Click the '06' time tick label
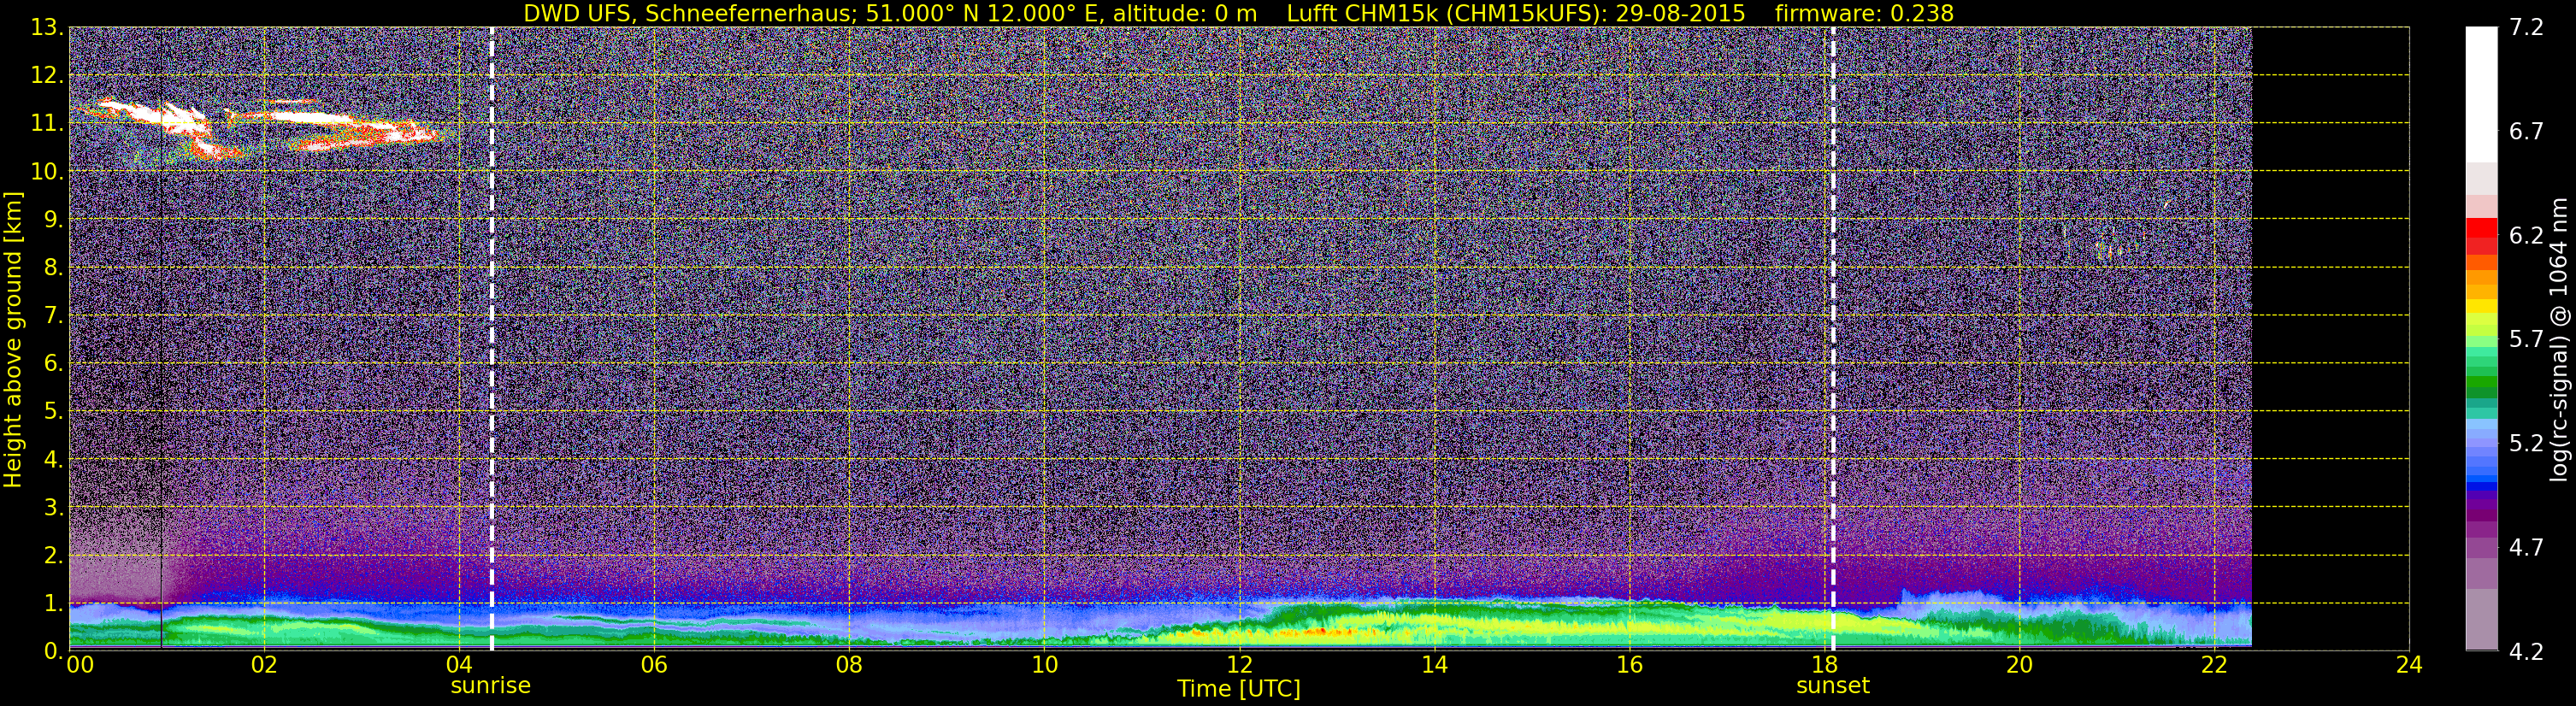The width and height of the screenshot is (2576, 706). click(653, 665)
